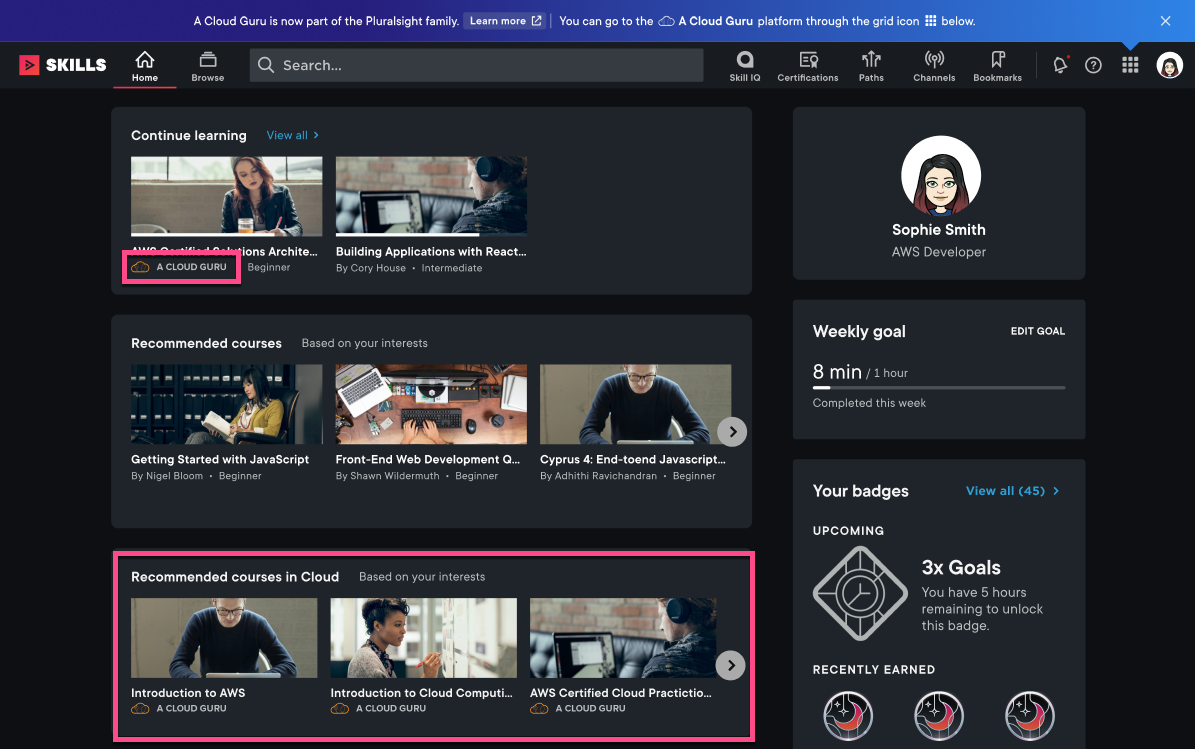Click the first recently earned badge
1195x749 pixels.
pos(847,715)
